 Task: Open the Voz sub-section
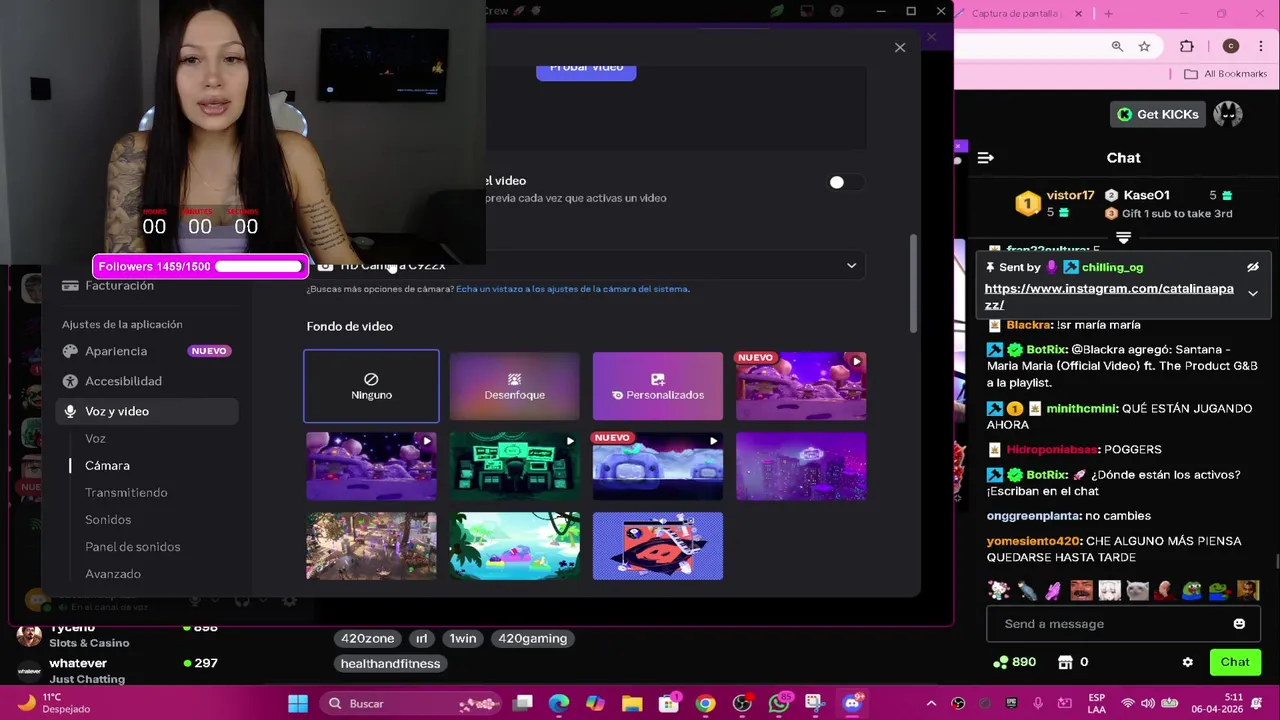pos(95,439)
